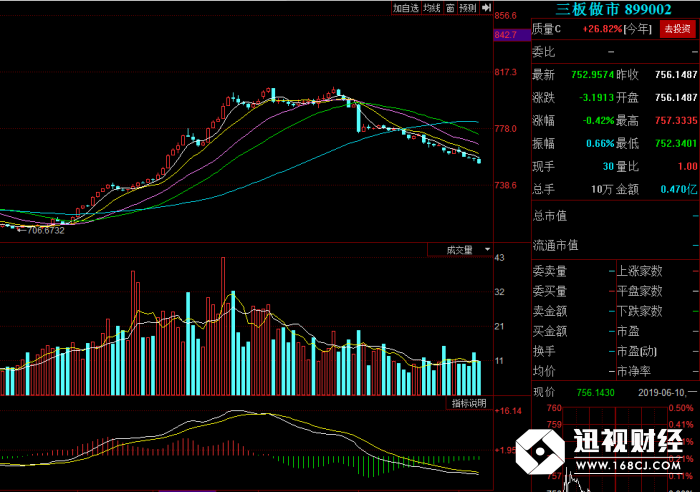This screenshot has width=700, height=492.
Task: Click the 加自选 add-to-watchlist button
Action: [406, 8]
